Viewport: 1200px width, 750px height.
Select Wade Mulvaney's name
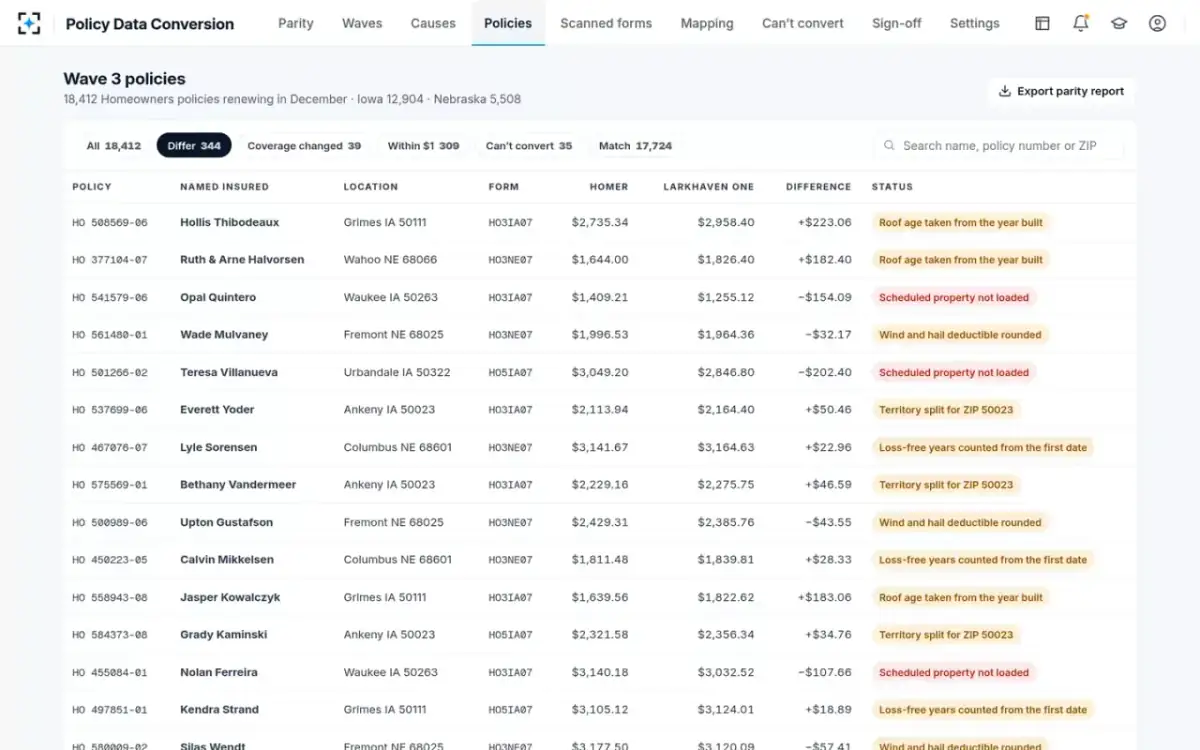point(224,335)
